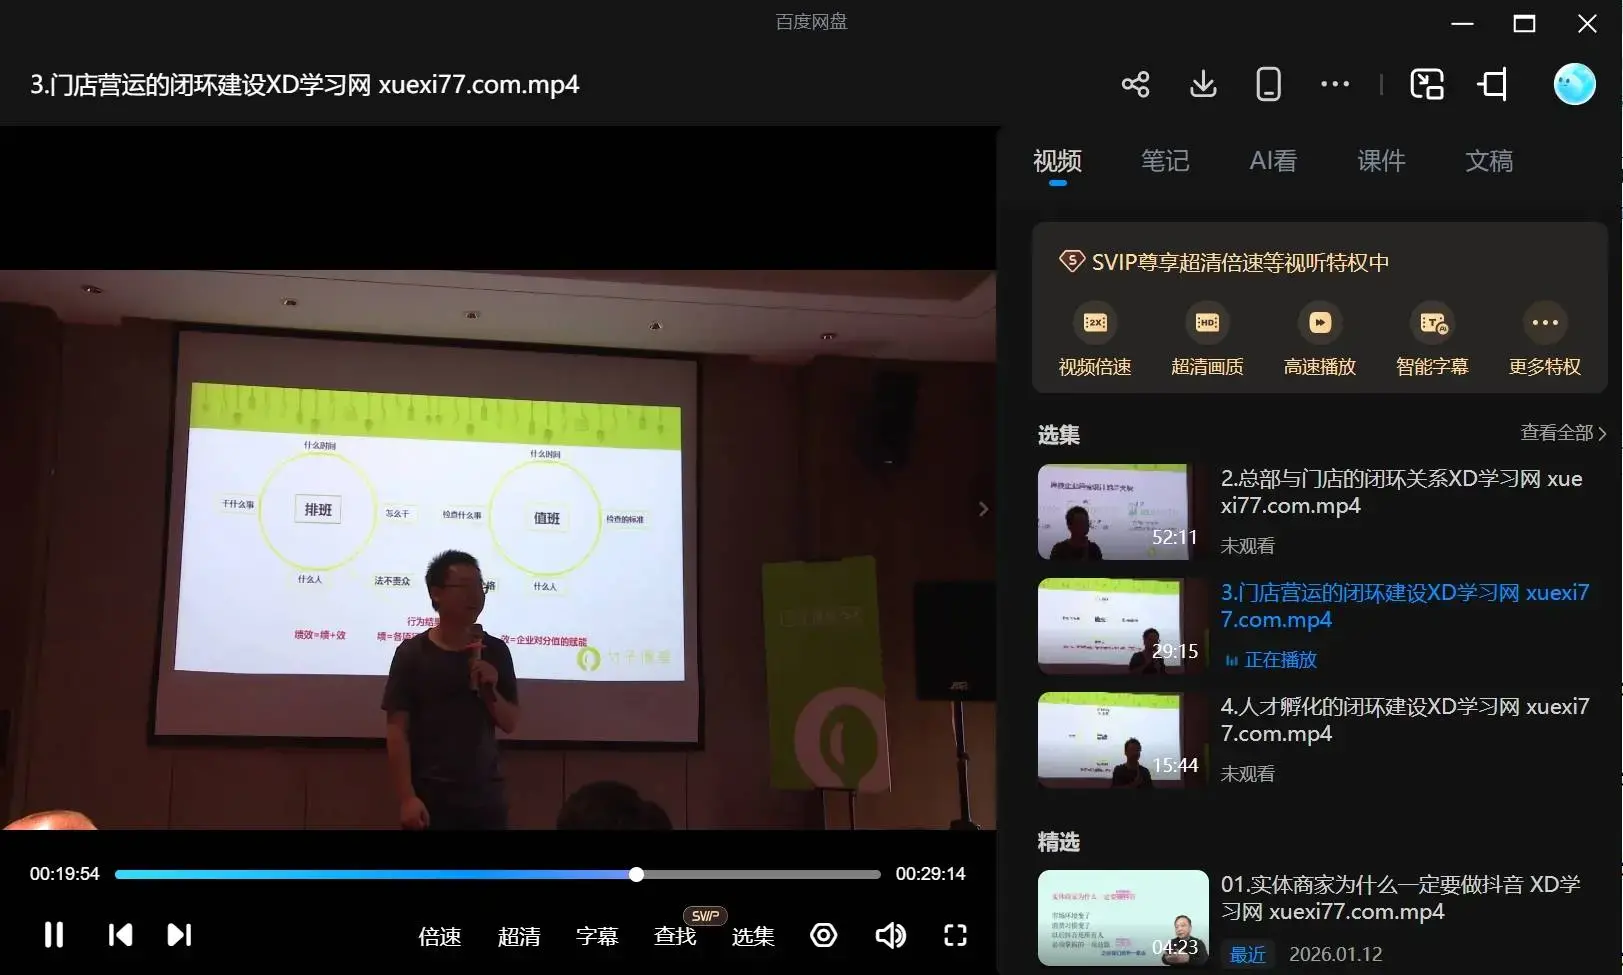Open the 超清 quality selector
The height and width of the screenshot is (975, 1623).
pos(519,937)
